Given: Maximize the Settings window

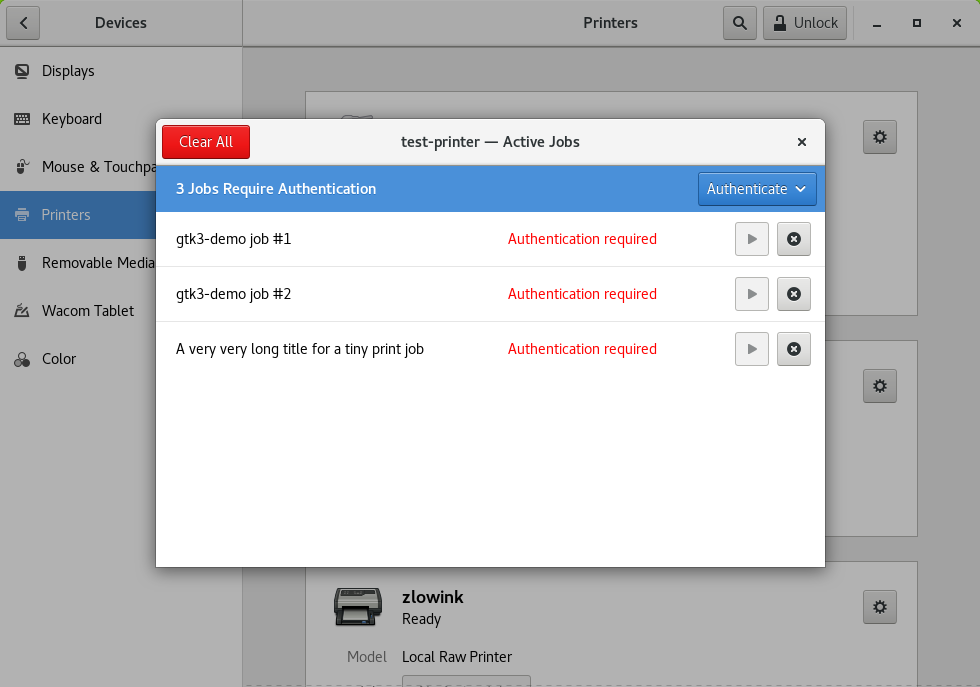Looking at the screenshot, I should [917, 23].
